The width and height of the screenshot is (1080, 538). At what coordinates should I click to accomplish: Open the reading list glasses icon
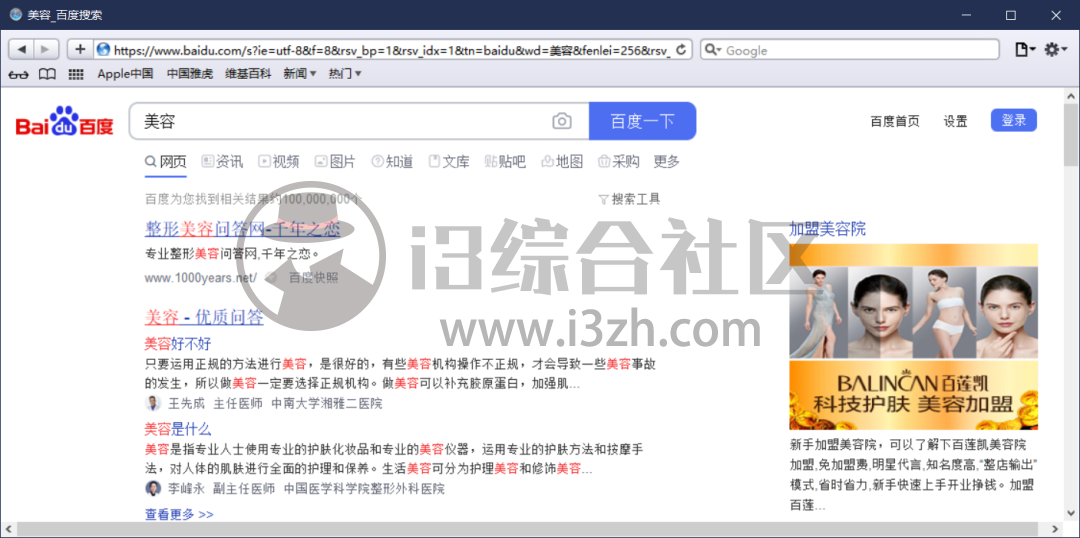click(x=18, y=74)
